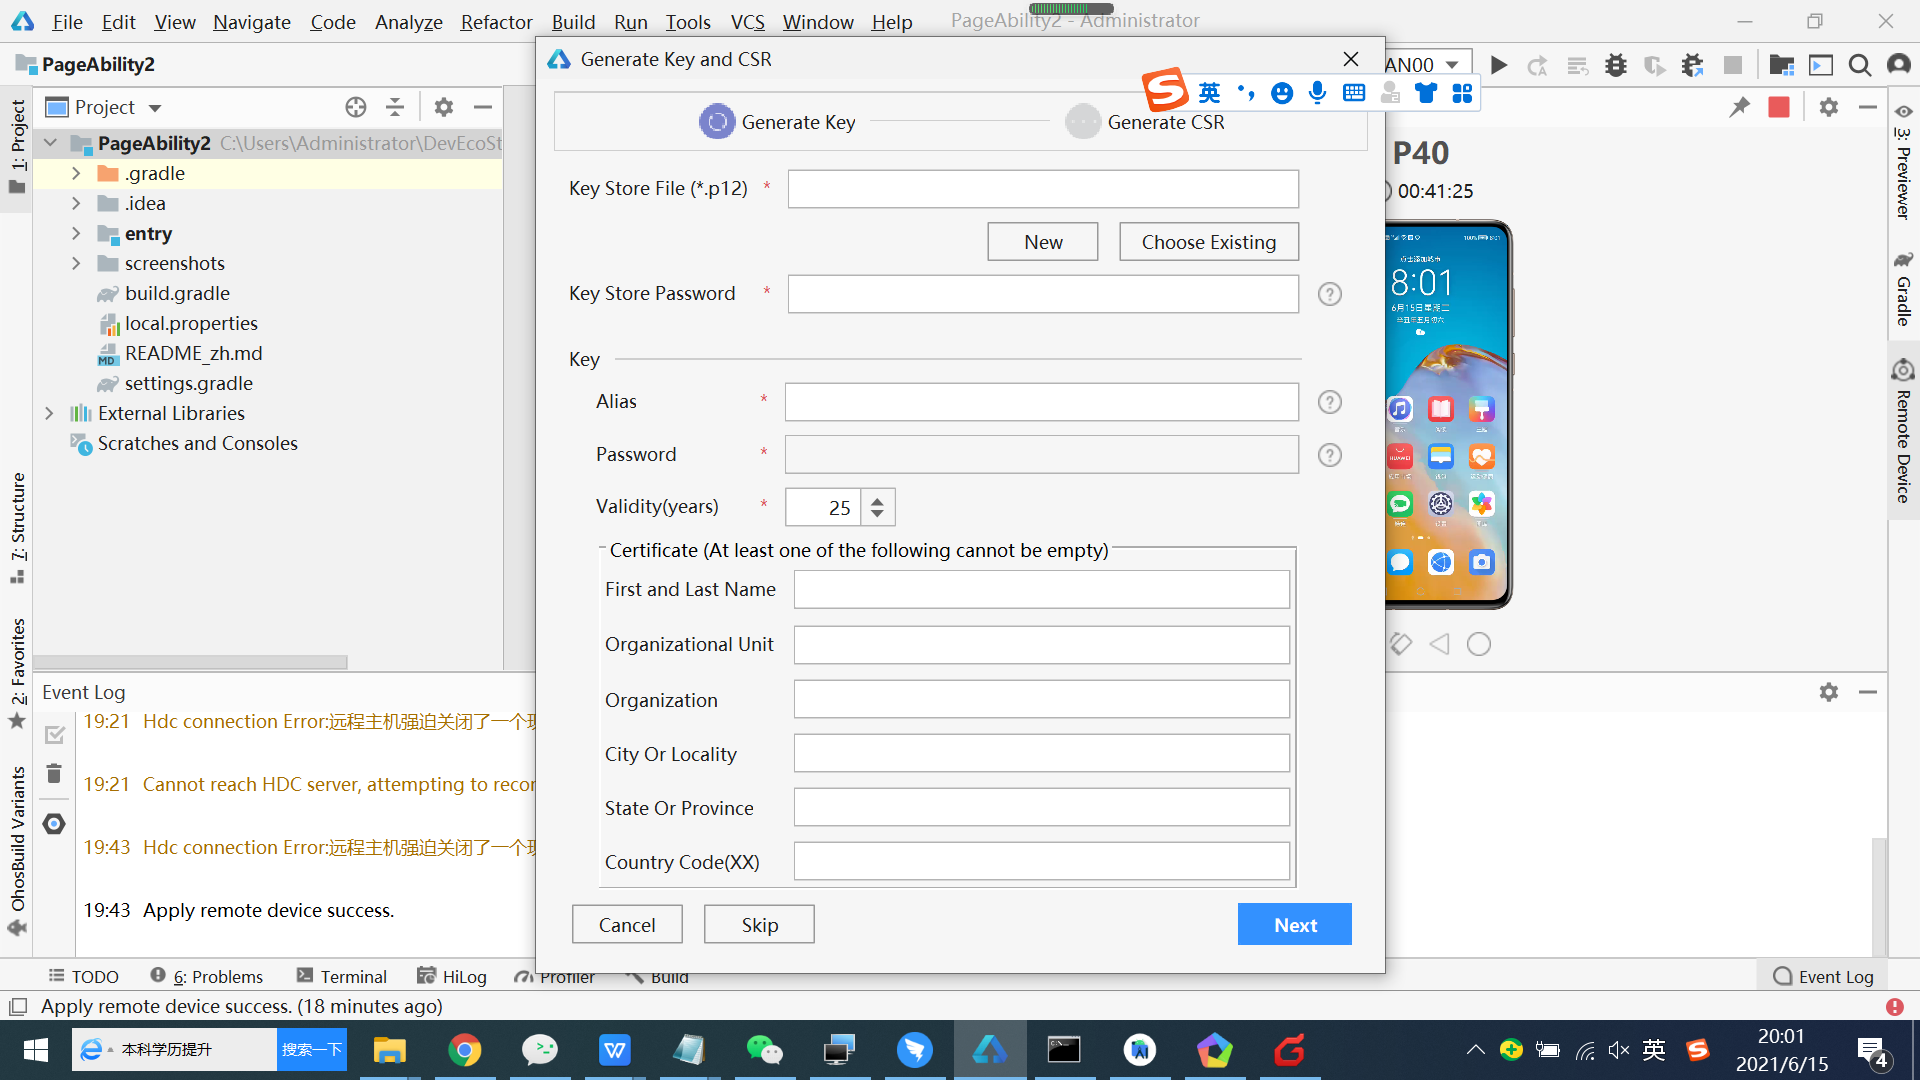The image size is (1920, 1080).
Task: Click the Alias input field
Action: [1041, 402]
